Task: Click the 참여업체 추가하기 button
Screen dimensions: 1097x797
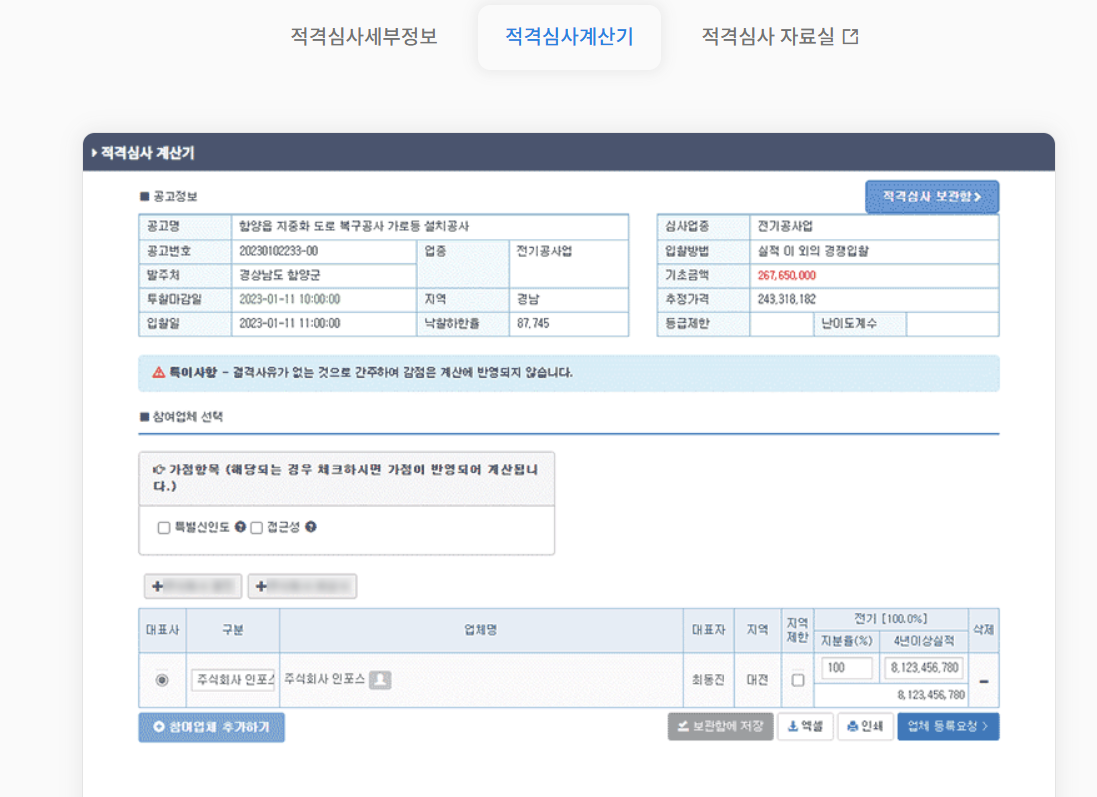Action: 211,727
